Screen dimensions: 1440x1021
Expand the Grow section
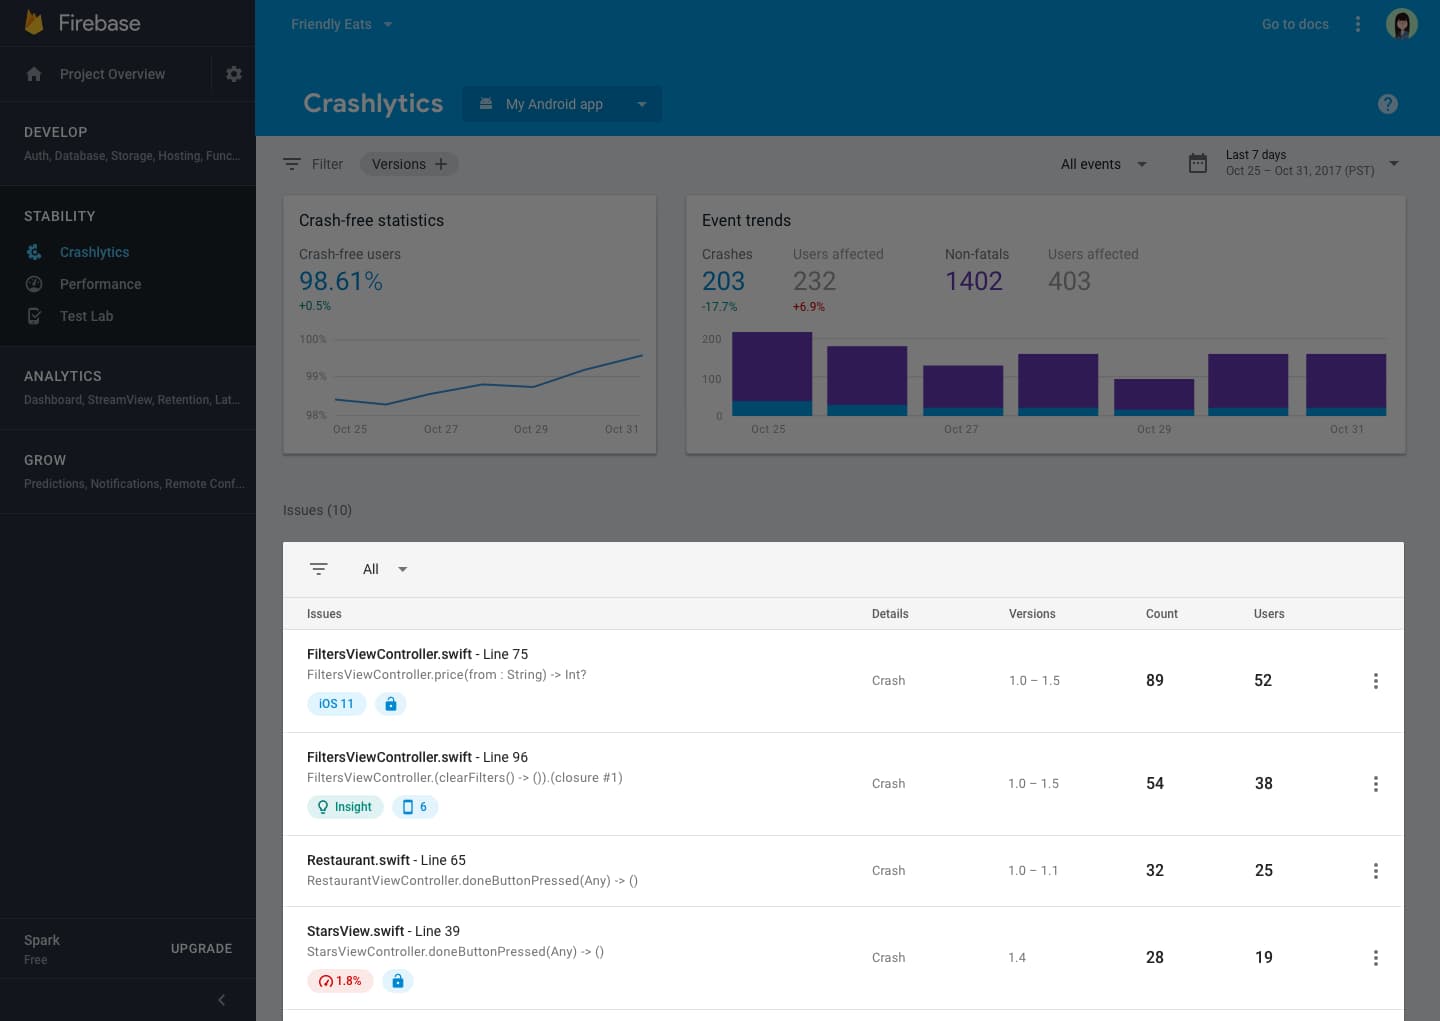click(x=128, y=471)
